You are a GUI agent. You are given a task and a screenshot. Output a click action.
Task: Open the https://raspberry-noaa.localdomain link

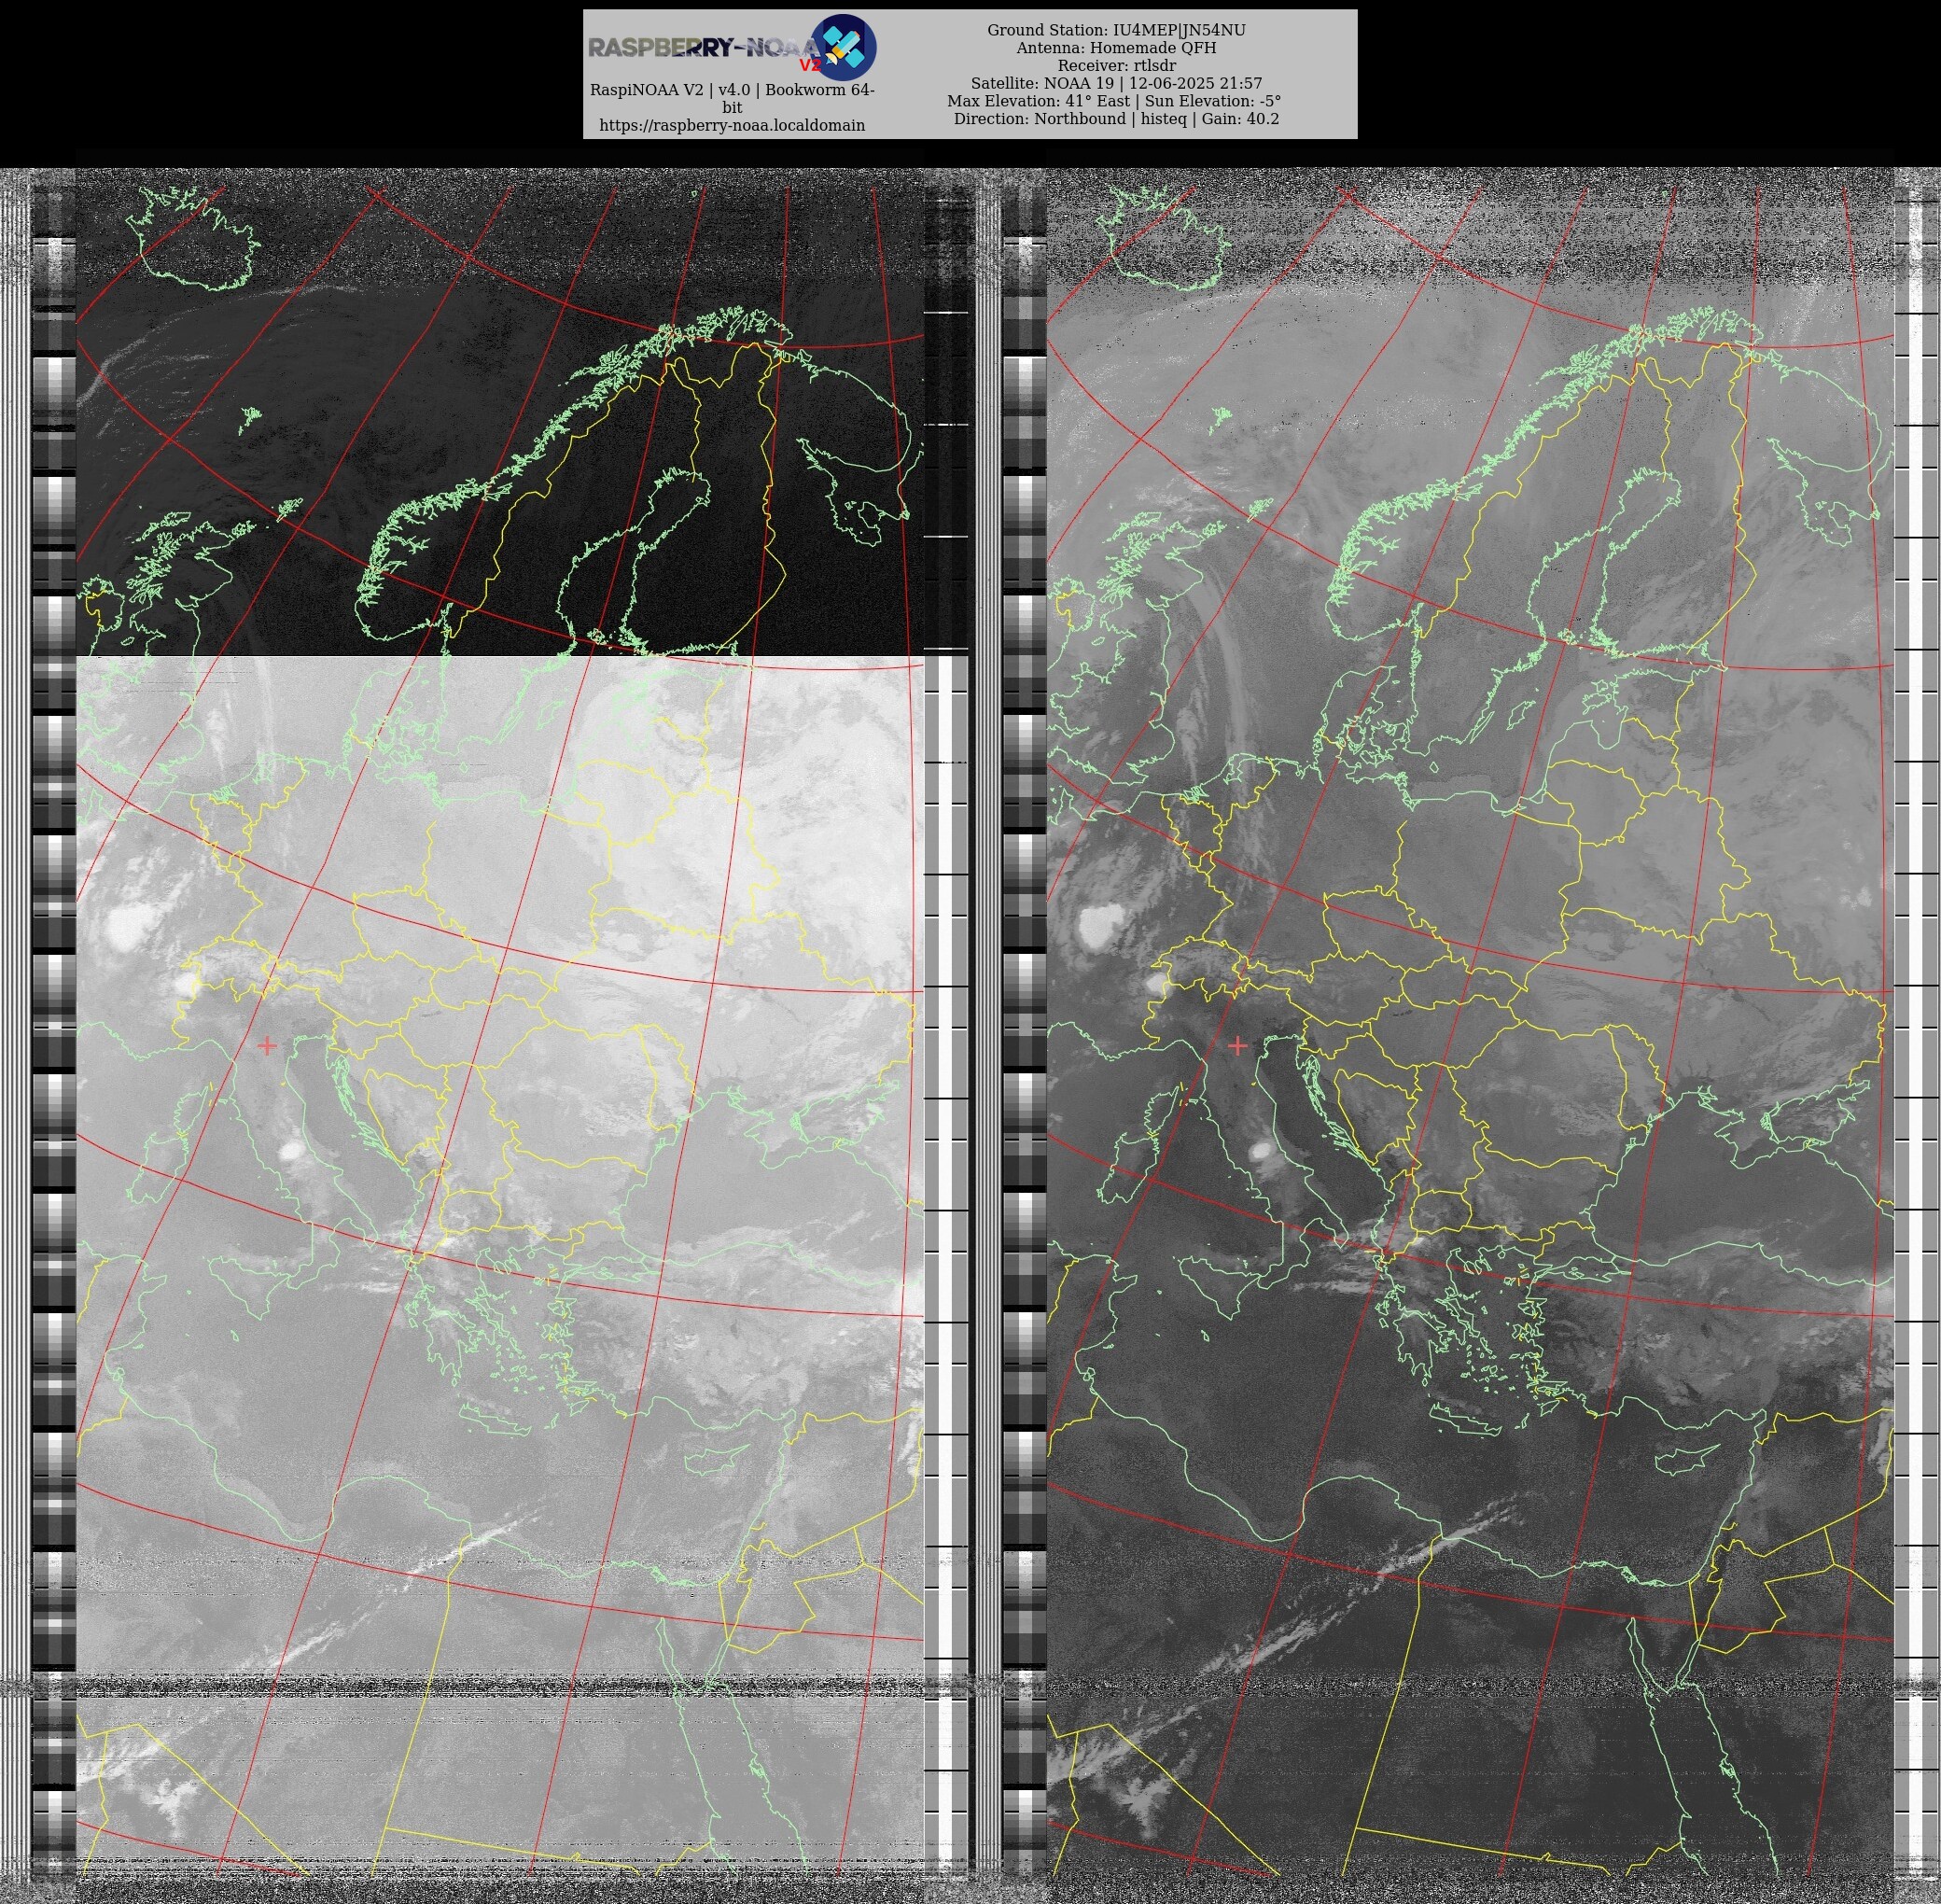tap(732, 125)
